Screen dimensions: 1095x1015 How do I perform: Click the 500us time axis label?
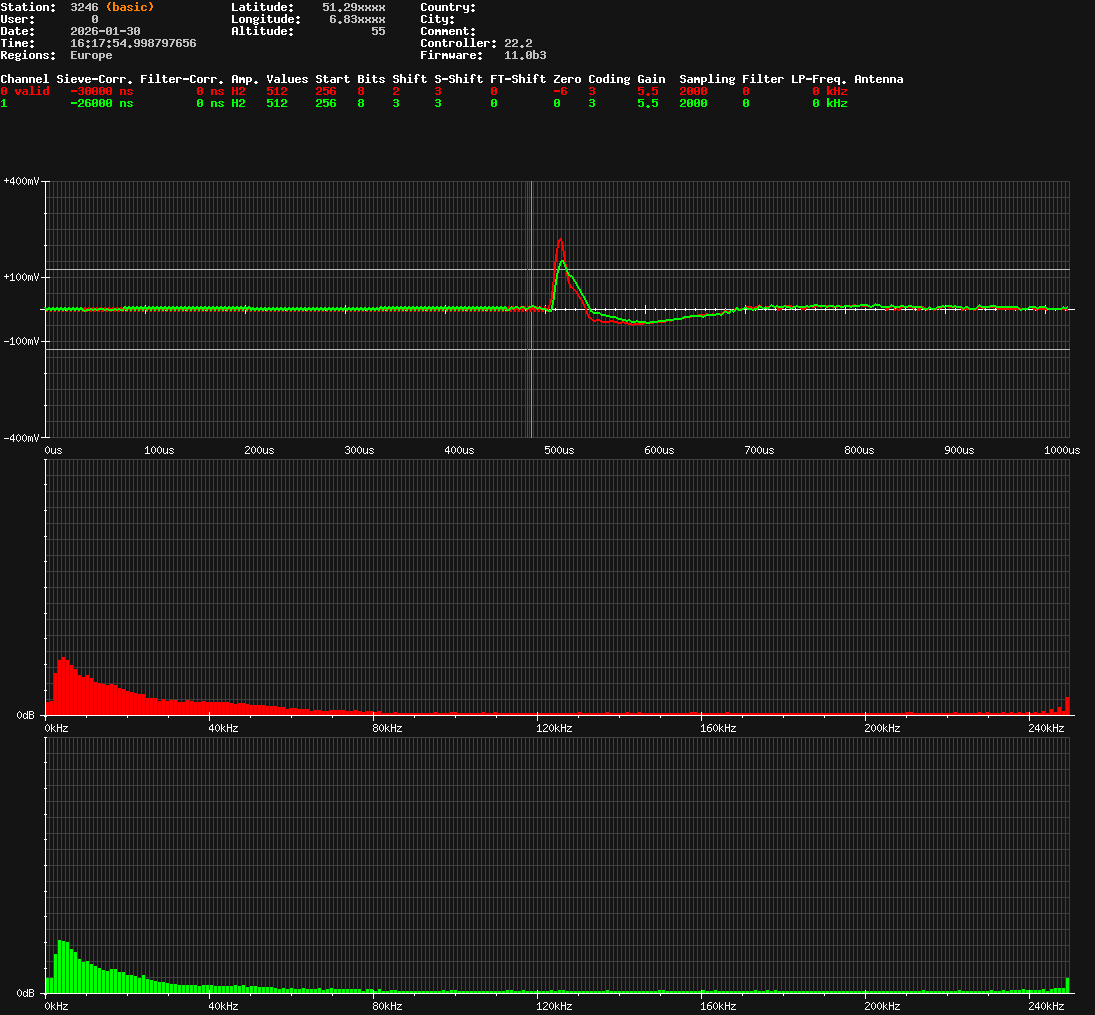pos(559,451)
